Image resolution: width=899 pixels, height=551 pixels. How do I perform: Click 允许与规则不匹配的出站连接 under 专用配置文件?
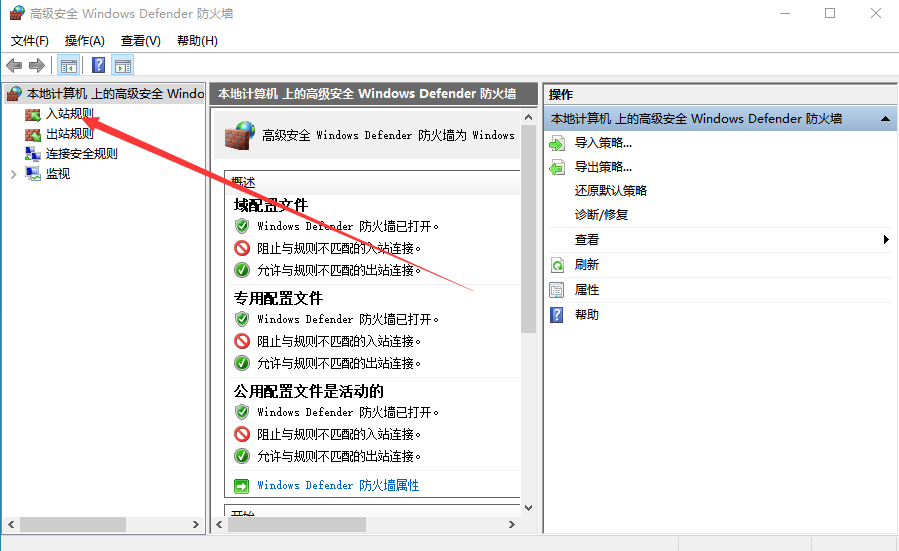click(339, 364)
